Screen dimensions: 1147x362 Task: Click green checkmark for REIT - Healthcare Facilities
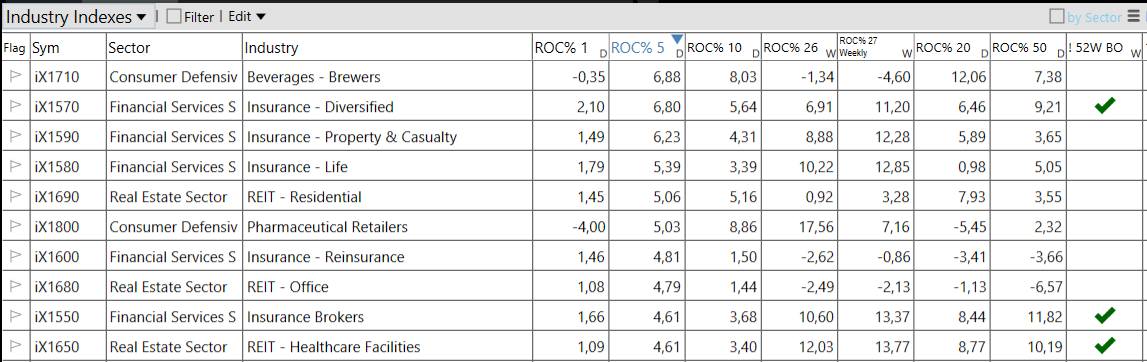1105,344
